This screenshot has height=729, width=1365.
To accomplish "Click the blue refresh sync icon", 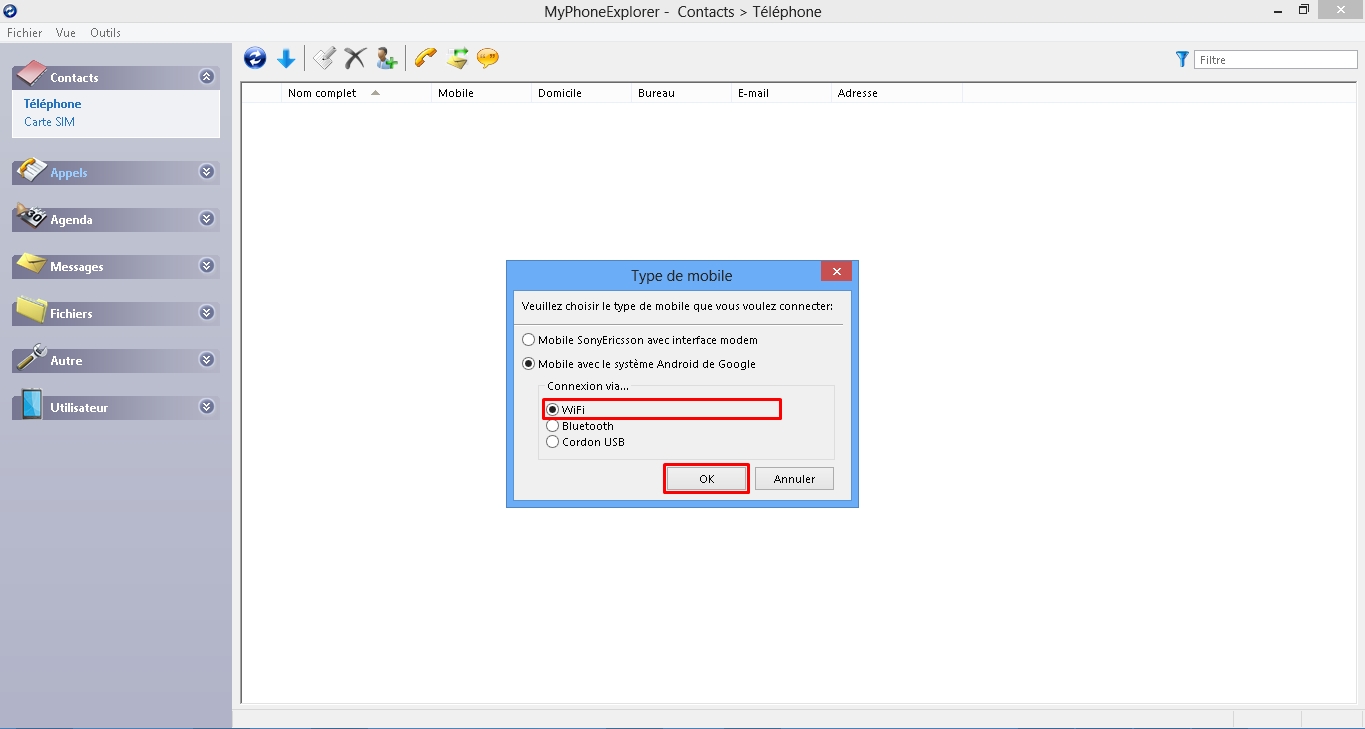I will 255,59.
